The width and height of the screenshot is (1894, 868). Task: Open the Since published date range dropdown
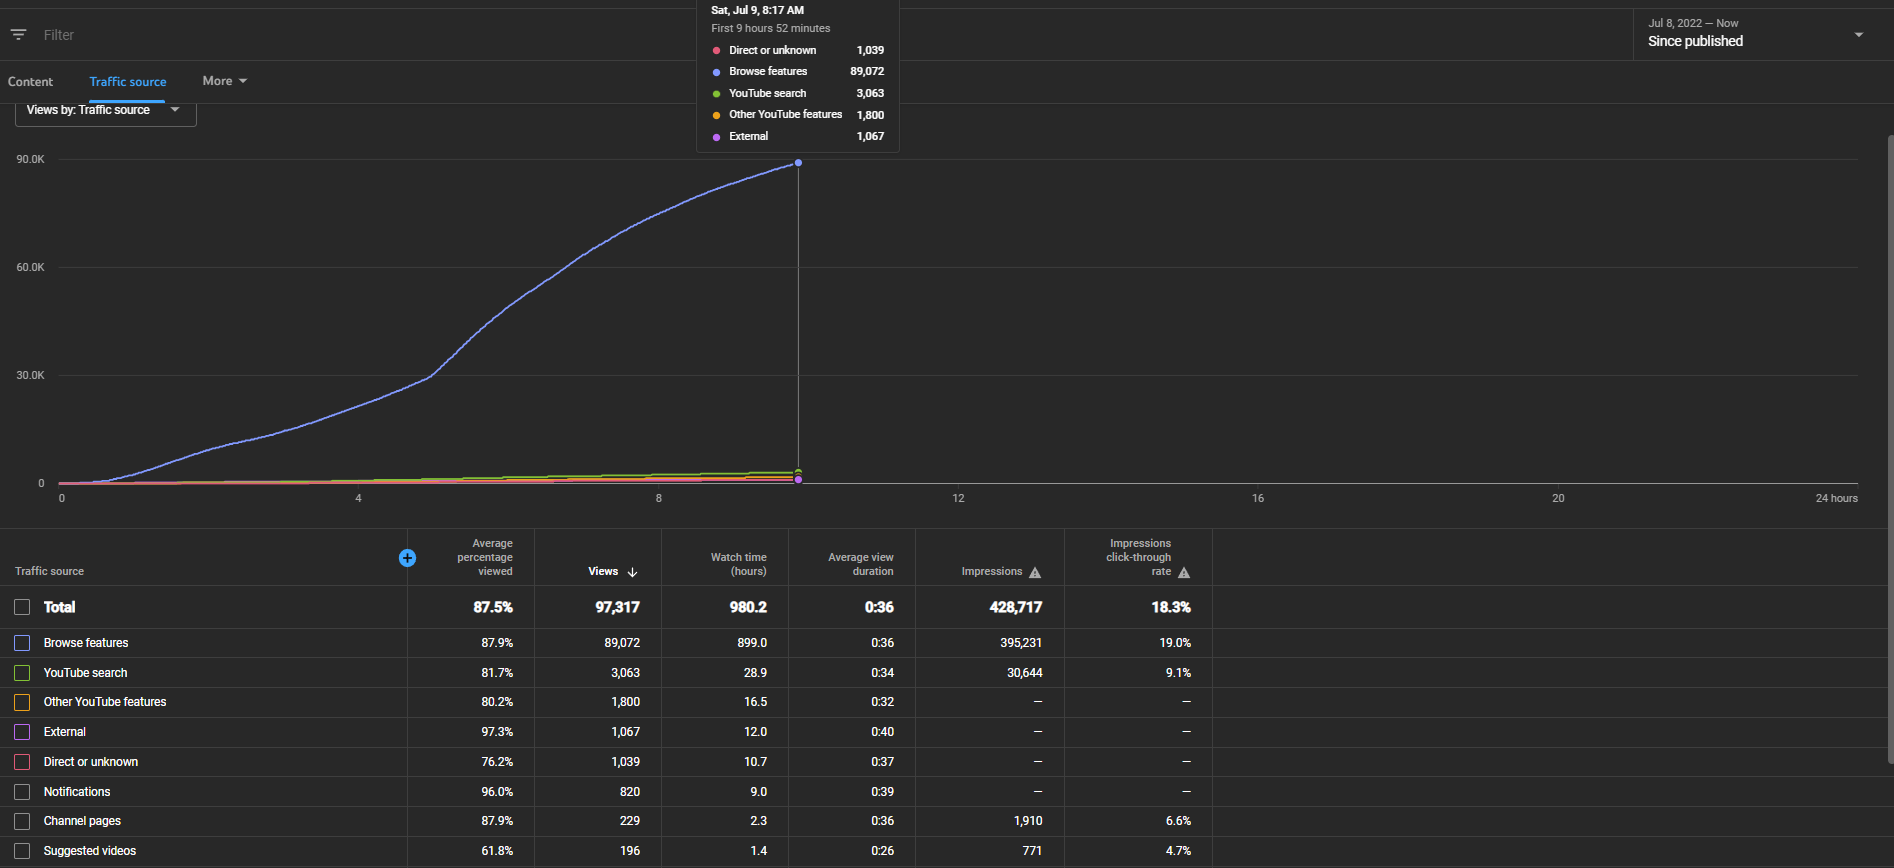pos(1756,35)
